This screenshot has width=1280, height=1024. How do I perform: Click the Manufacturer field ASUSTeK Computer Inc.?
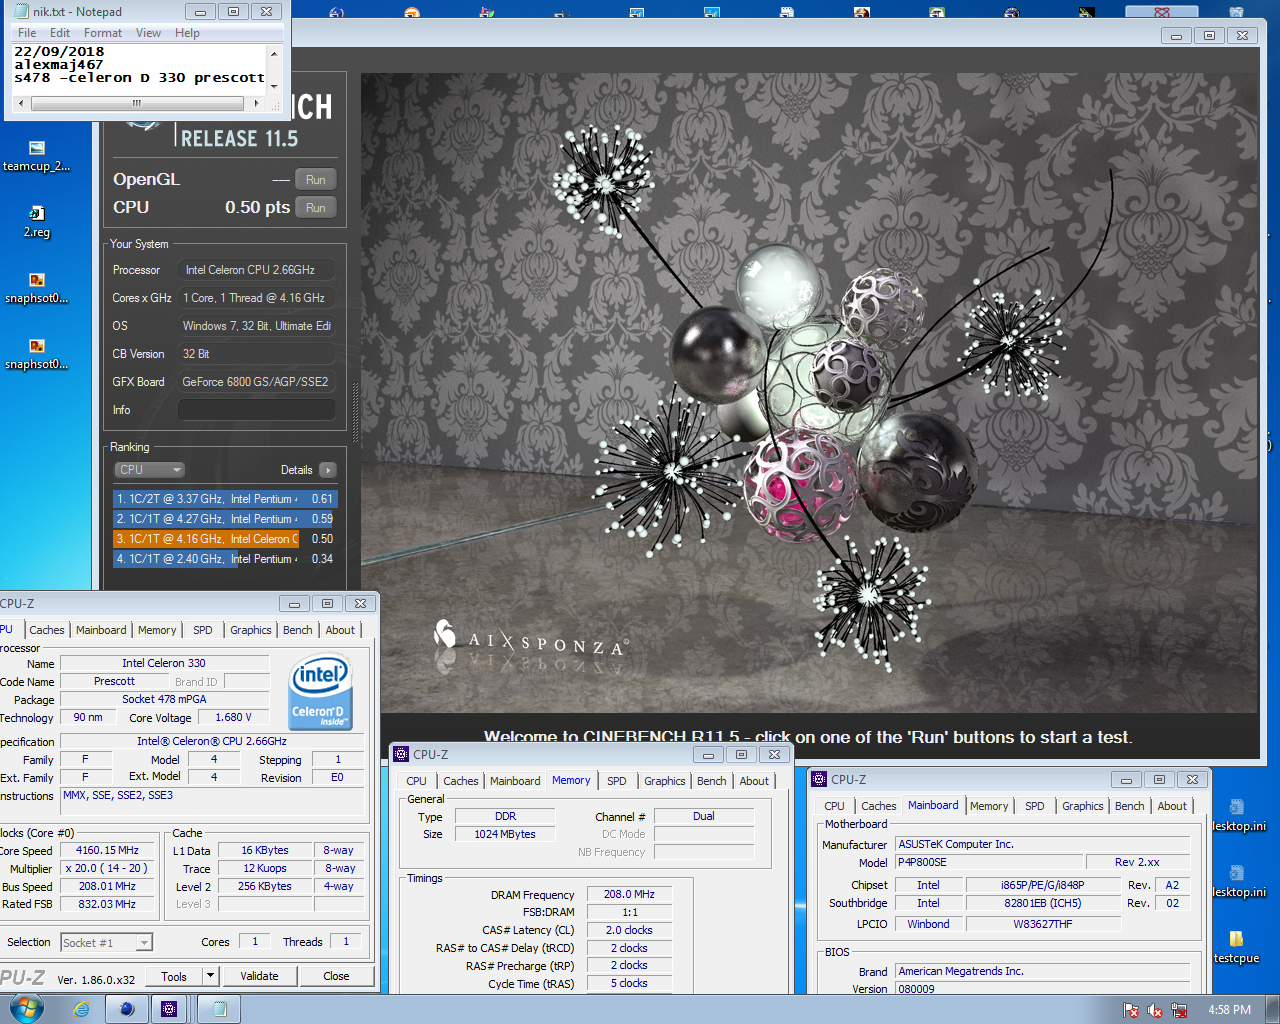1043,844
